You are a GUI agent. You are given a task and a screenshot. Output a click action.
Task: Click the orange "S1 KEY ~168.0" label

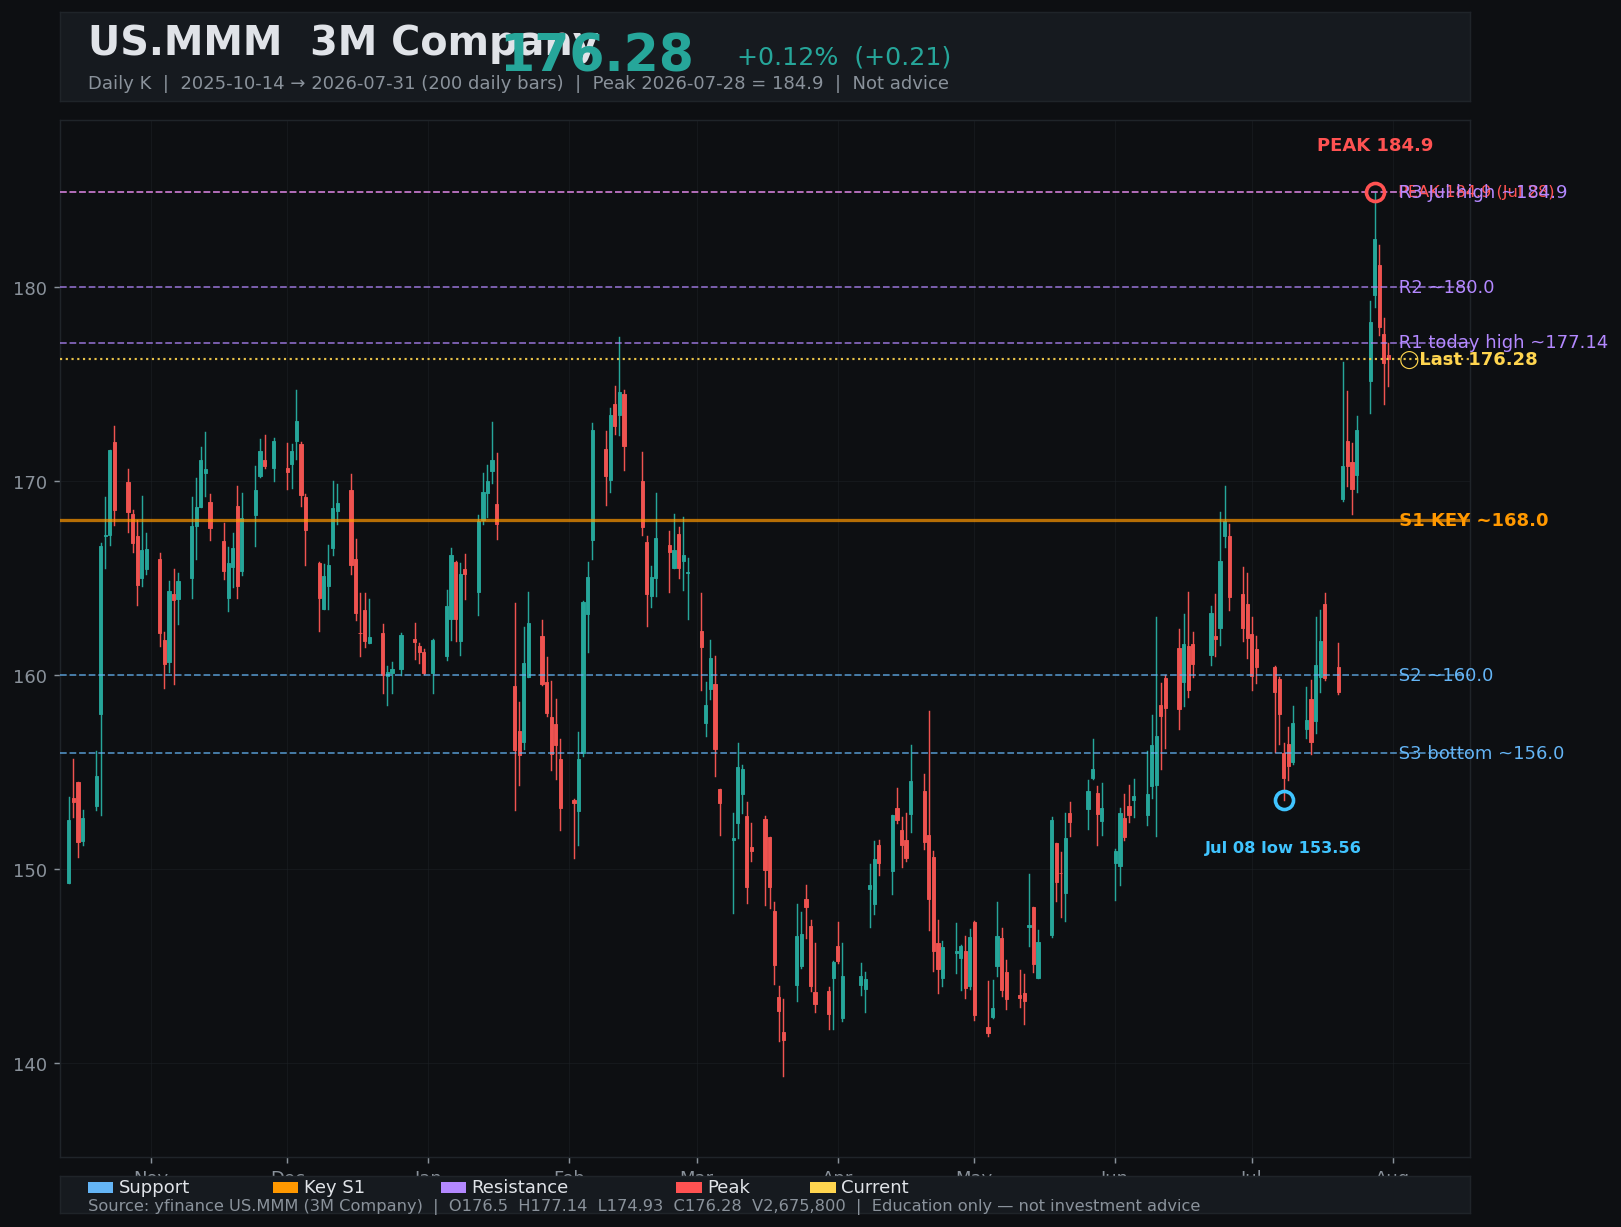coord(1473,520)
